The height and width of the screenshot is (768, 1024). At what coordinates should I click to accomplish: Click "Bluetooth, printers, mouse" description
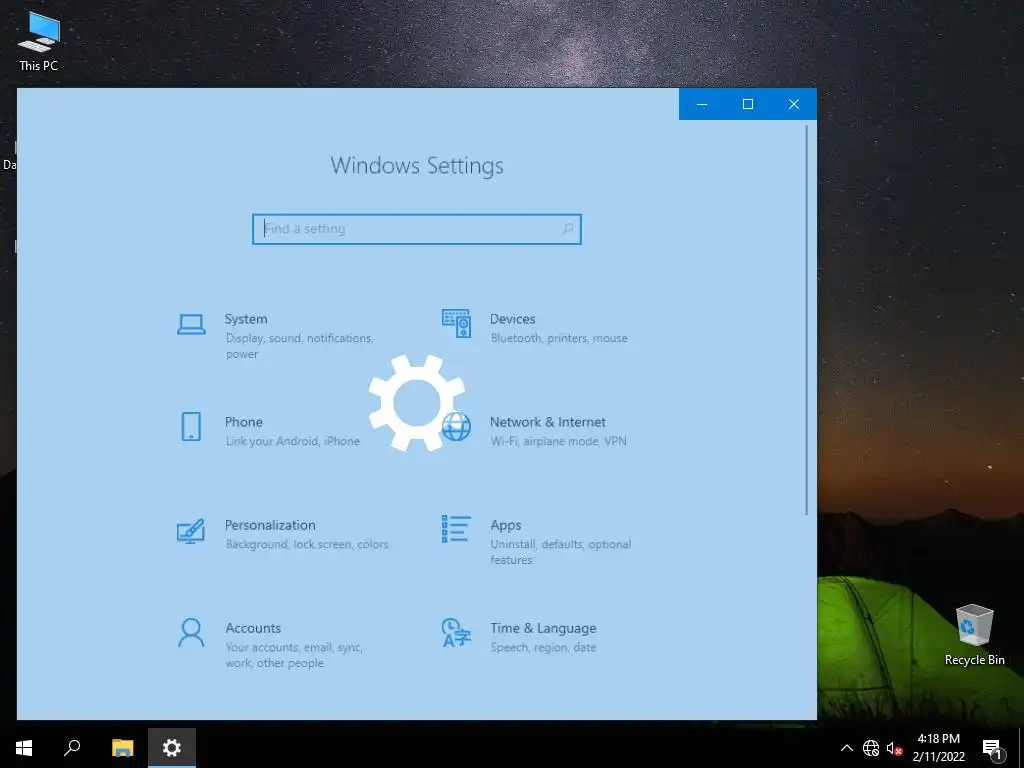click(x=559, y=338)
